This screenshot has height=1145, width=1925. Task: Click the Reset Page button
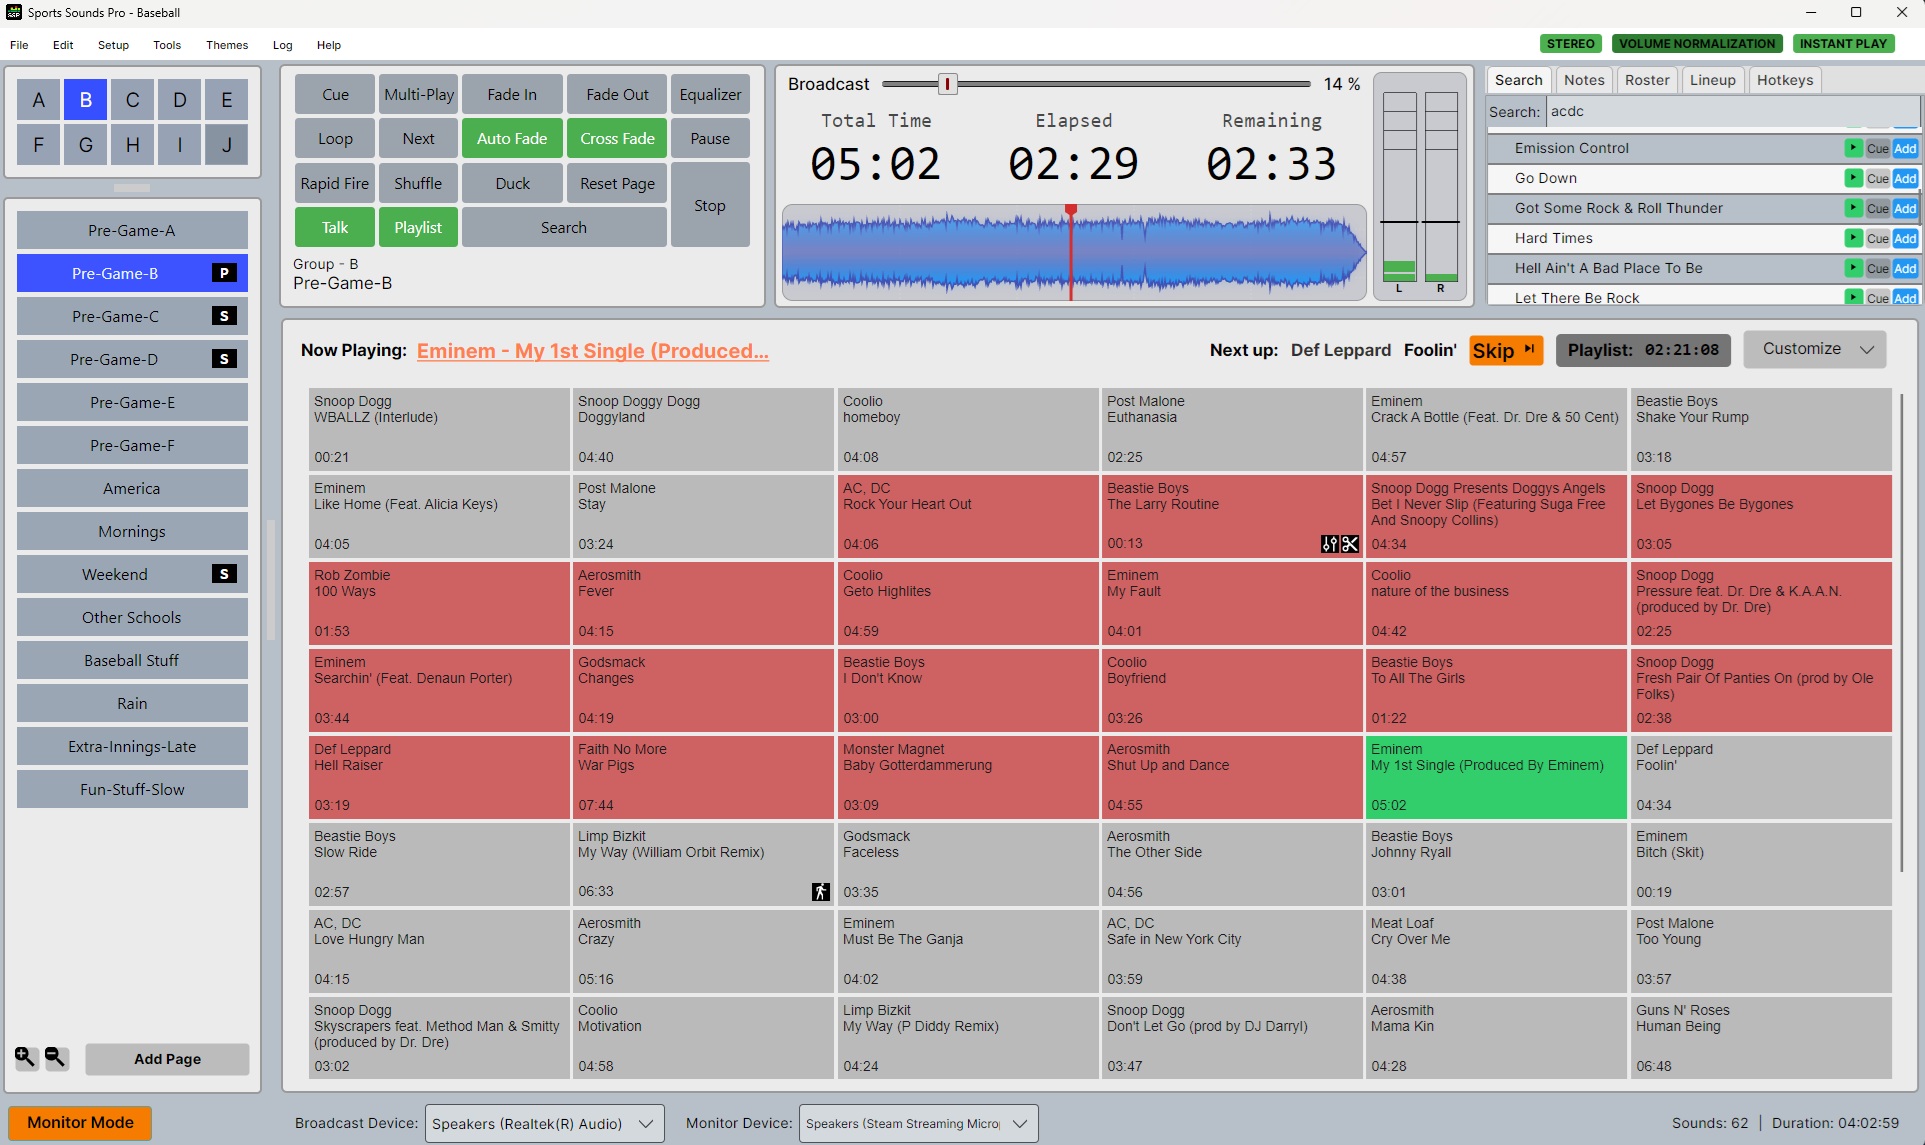[617, 184]
